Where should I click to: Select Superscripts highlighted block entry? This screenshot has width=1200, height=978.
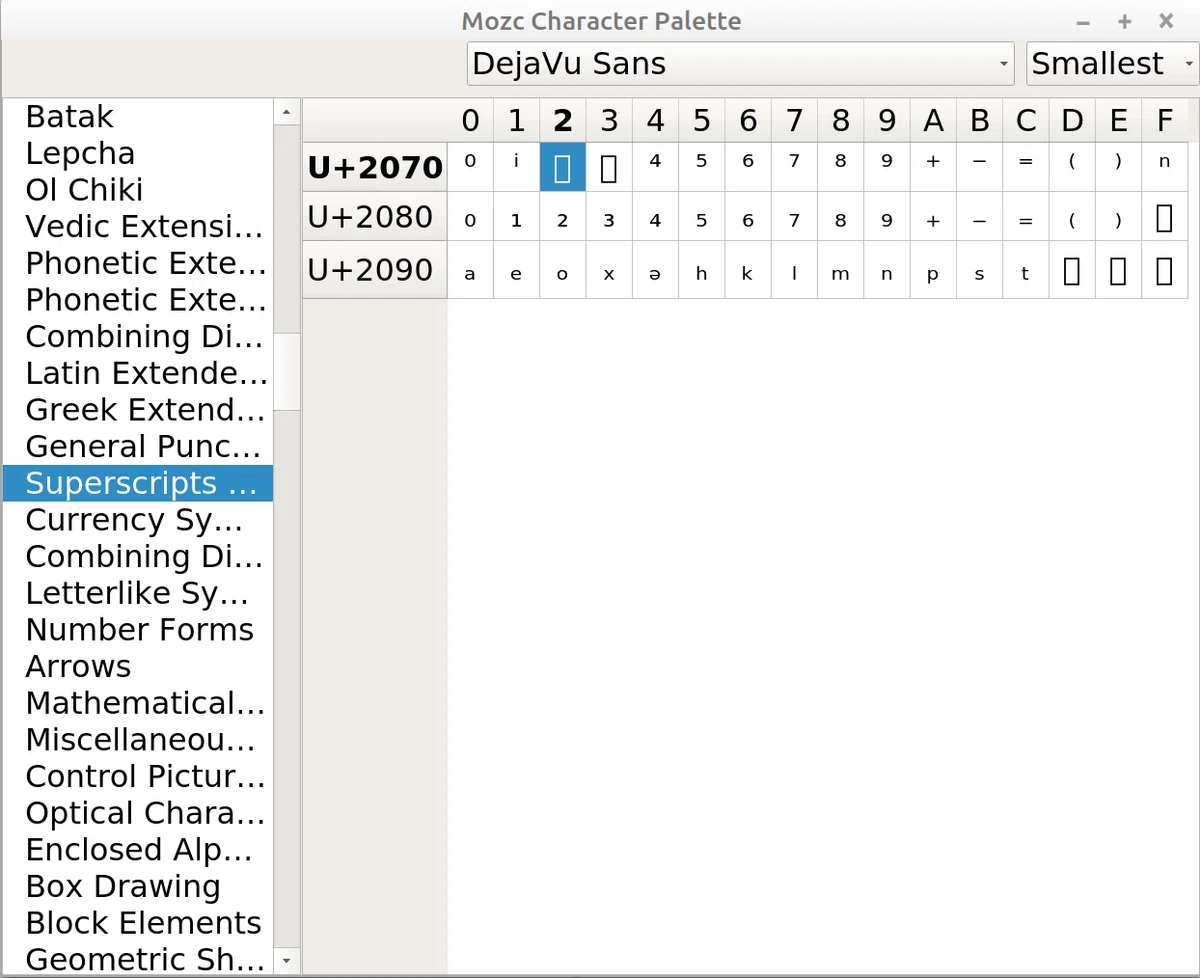(x=138, y=483)
